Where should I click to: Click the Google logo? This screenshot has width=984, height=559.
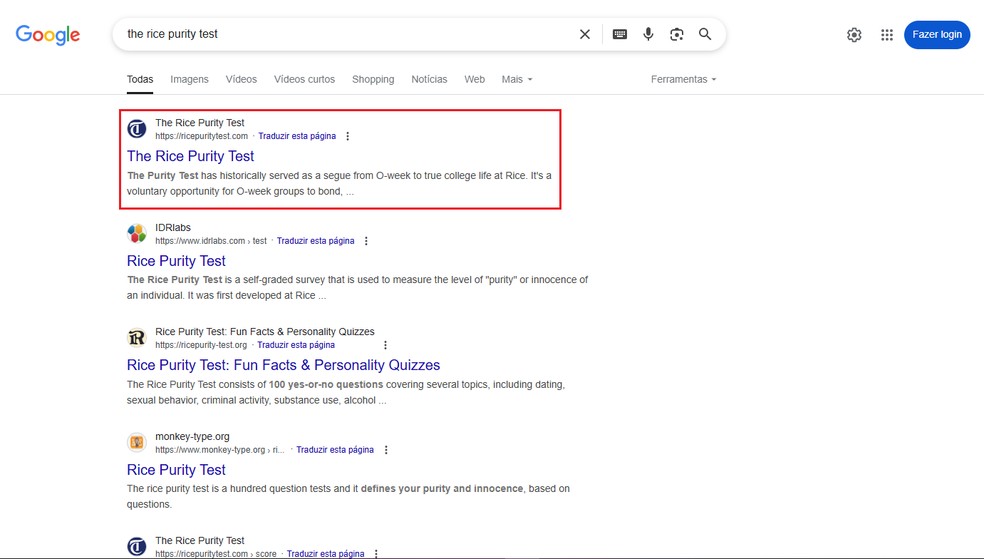[47, 35]
